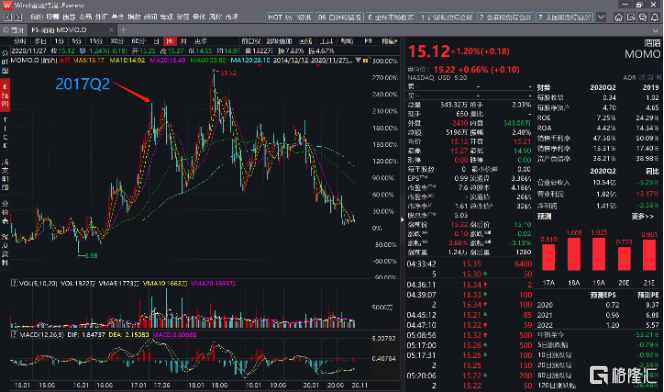Click the back navigation arrow

coord(8,17)
